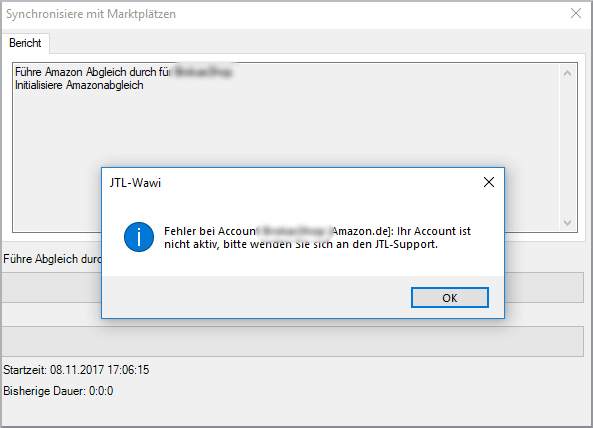The height and width of the screenshot is (428, 593).
Task: Click the 'Führe Abgleich durch' status label
Action: pos(52,259)
